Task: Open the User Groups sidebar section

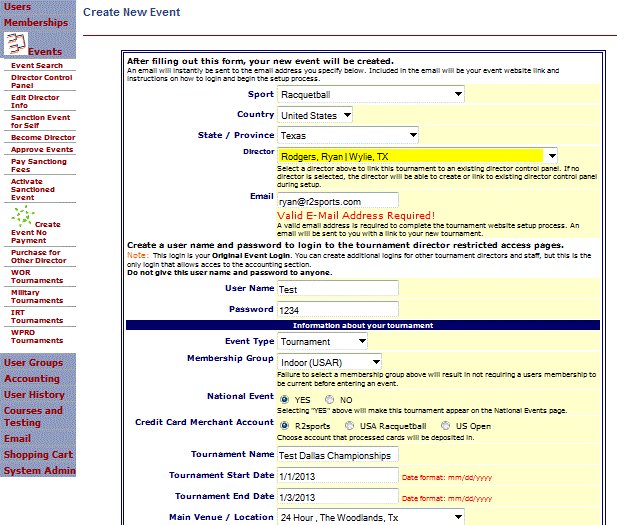Action: [33, 362]
